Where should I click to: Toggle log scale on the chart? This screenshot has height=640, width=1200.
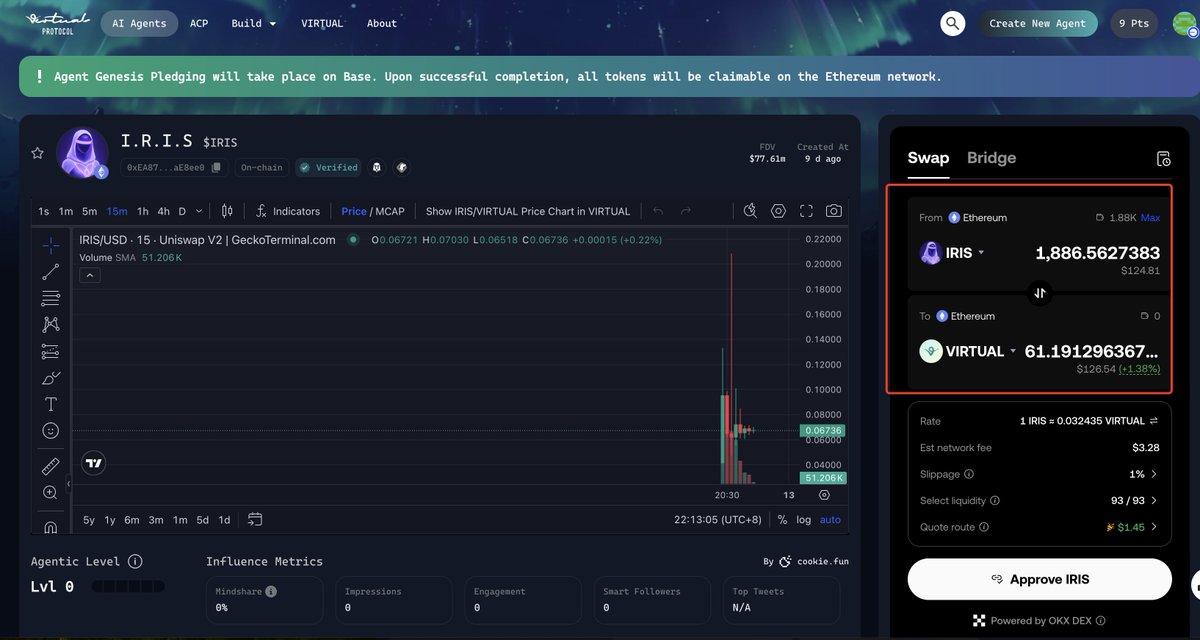804,520
